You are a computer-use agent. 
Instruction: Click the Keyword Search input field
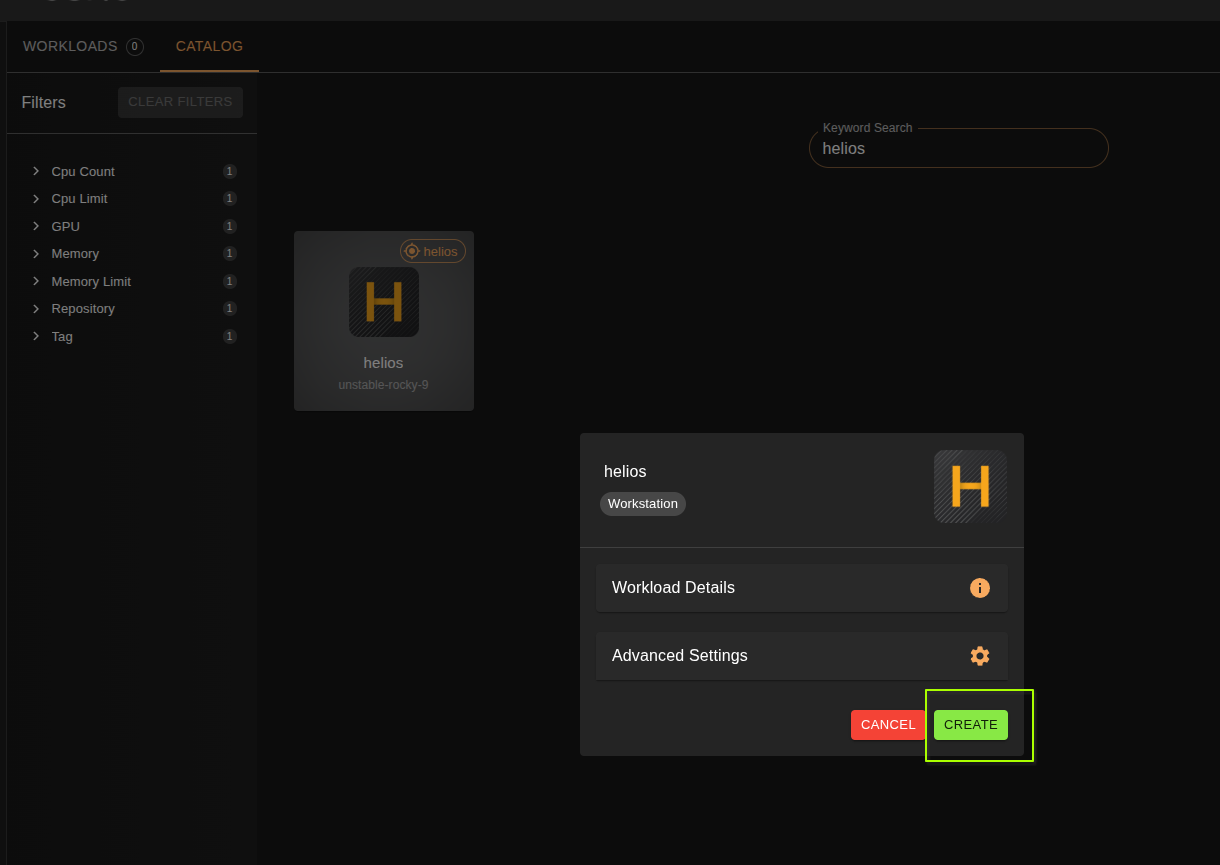pyautogui.click(x=958, y=148)
